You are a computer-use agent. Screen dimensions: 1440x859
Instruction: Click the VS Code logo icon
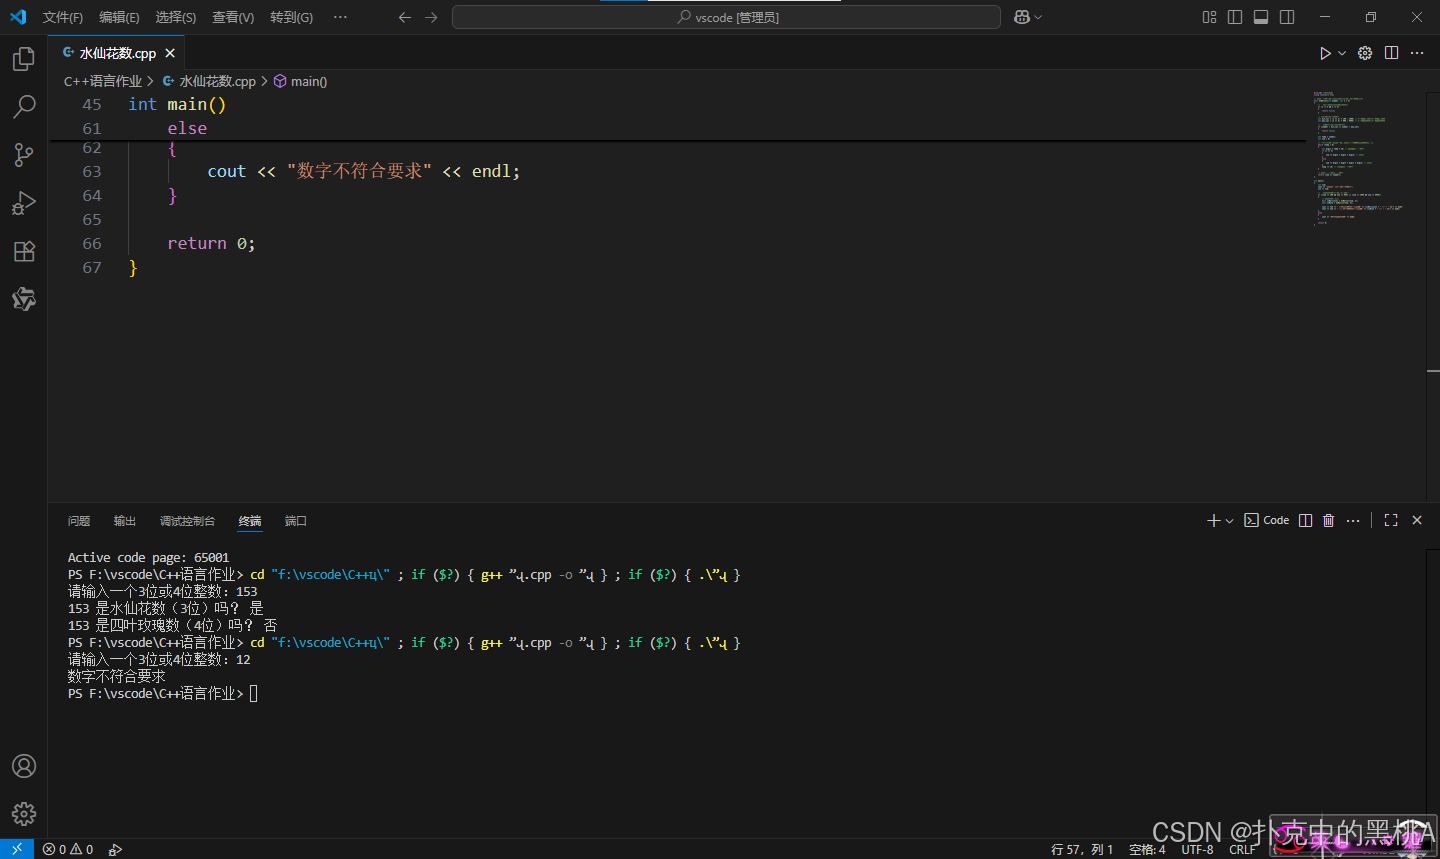18,17
